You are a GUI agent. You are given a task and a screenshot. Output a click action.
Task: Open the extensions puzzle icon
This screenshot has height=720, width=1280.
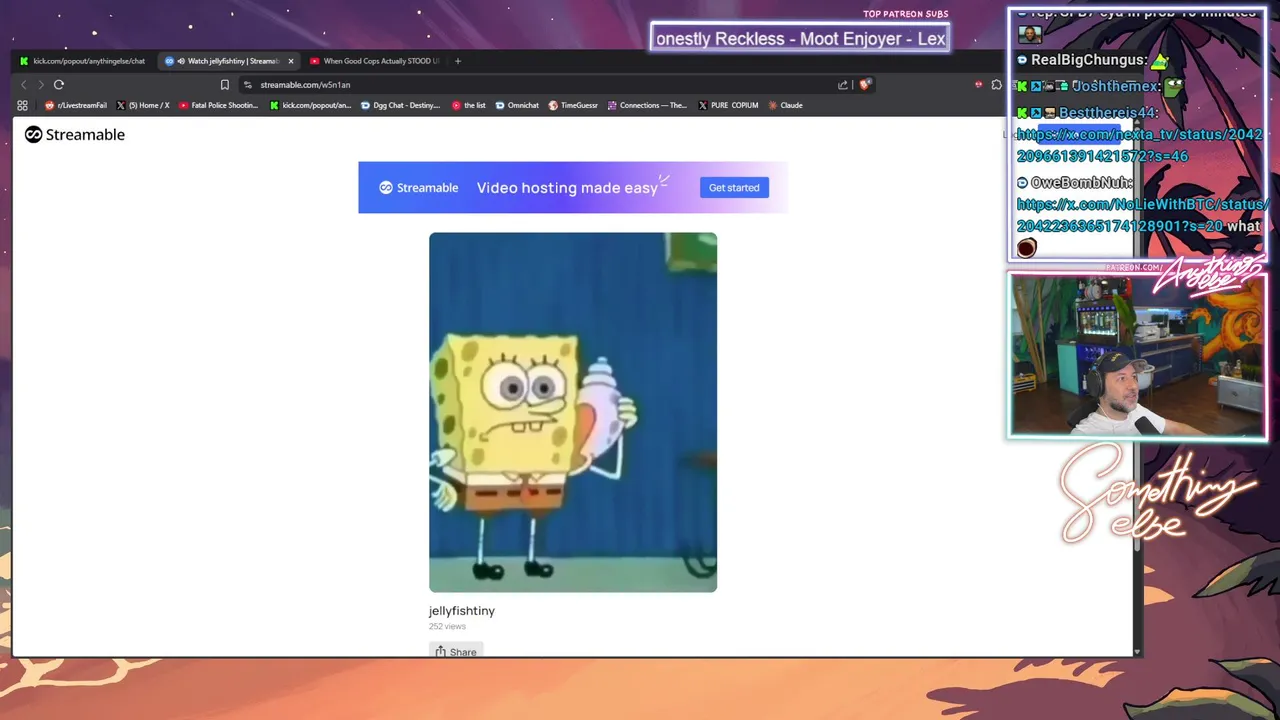coord(996,85)
